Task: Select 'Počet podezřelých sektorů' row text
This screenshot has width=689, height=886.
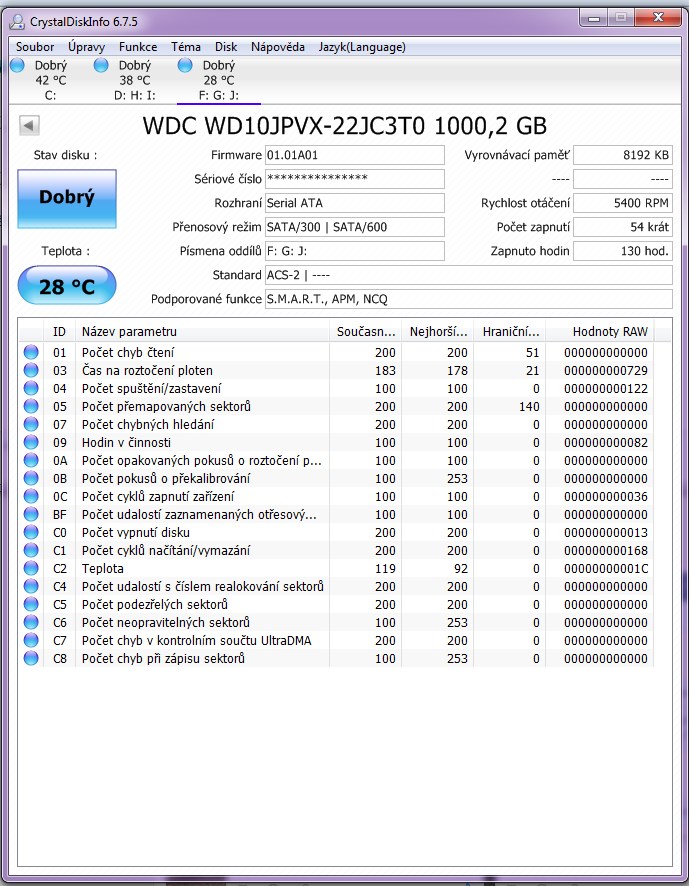Action: (x=155, y=605)
